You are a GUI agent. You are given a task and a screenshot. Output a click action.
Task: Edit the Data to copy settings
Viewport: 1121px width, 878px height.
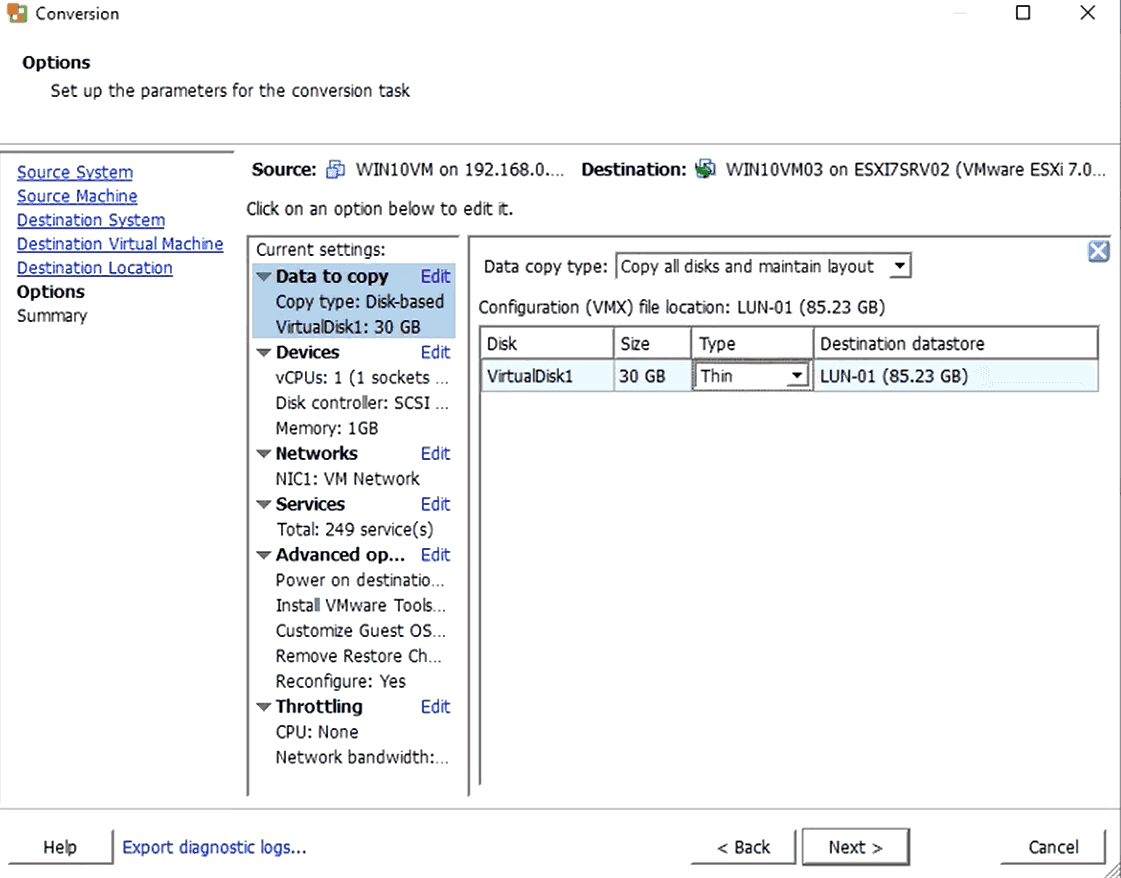[x=435, y=277]
